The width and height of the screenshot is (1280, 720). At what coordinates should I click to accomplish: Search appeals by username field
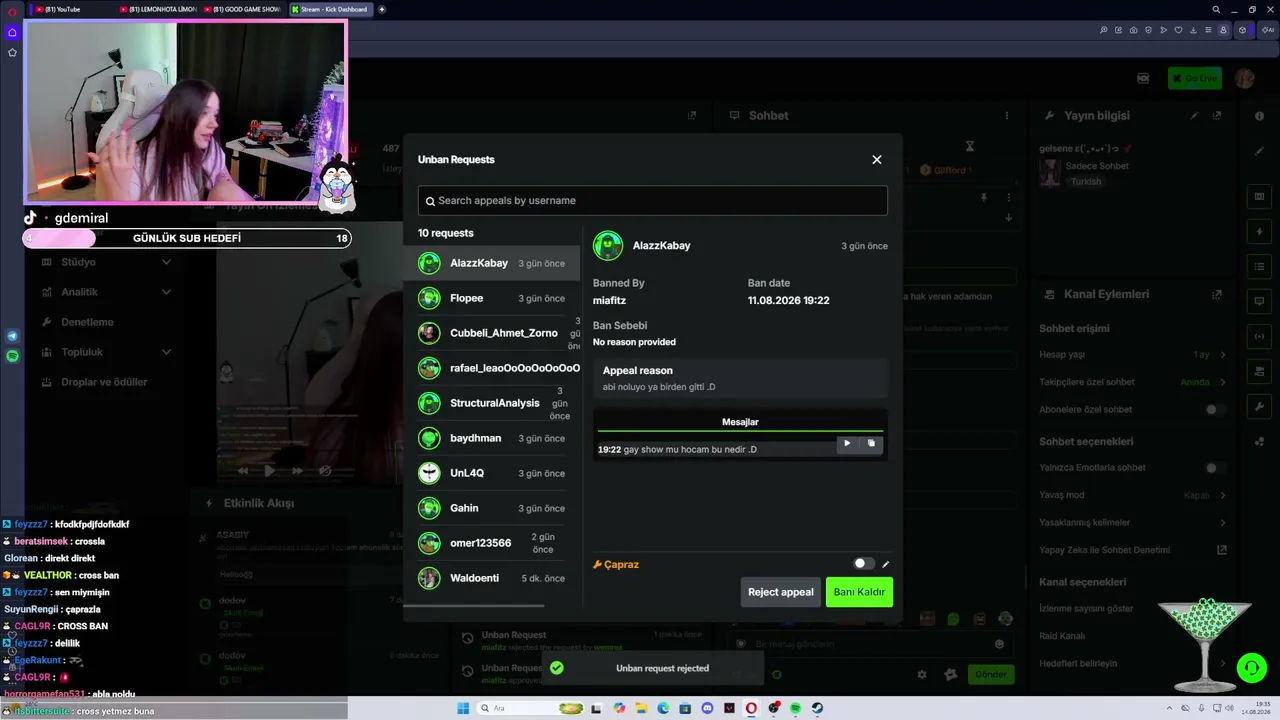coord(652,201)
